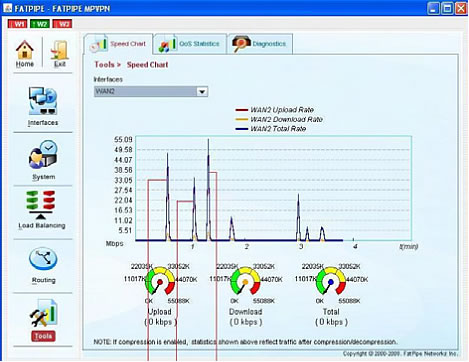469x362 pixels.
Task: Open the System settings icon
Action: click(x=43, y=155)
